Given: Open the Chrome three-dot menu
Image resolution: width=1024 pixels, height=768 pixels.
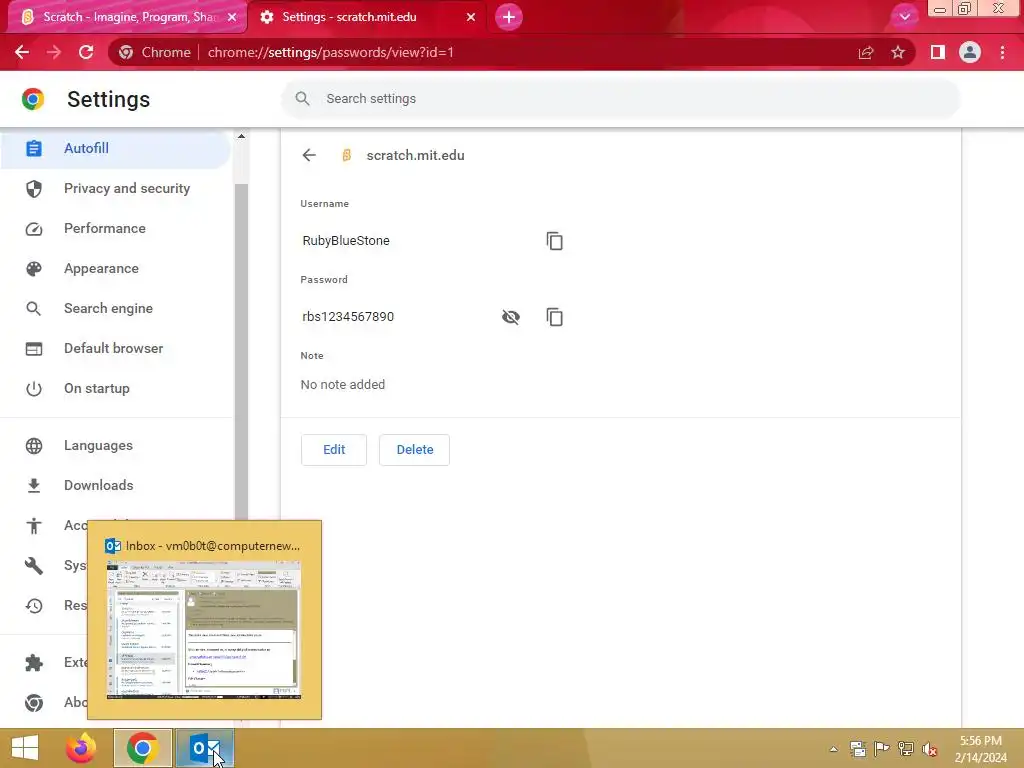Looking at the screenshot, I should tap(1002, 52).
